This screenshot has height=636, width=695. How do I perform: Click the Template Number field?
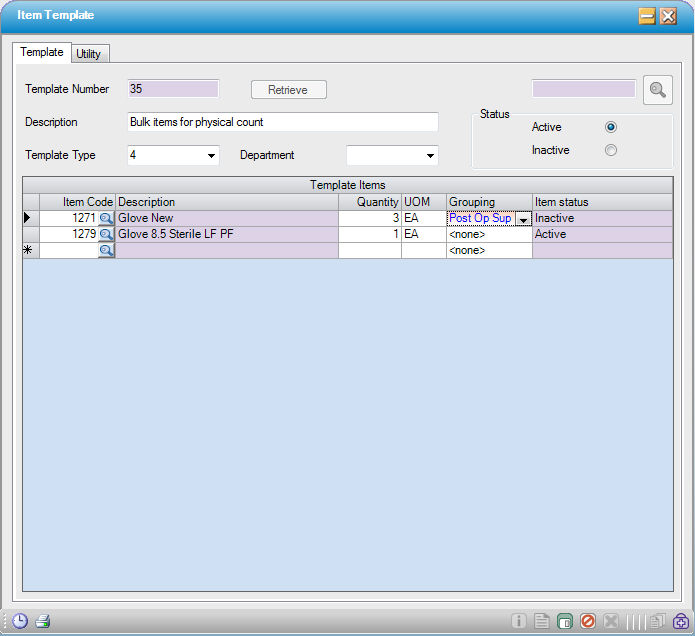coord(173,89)
